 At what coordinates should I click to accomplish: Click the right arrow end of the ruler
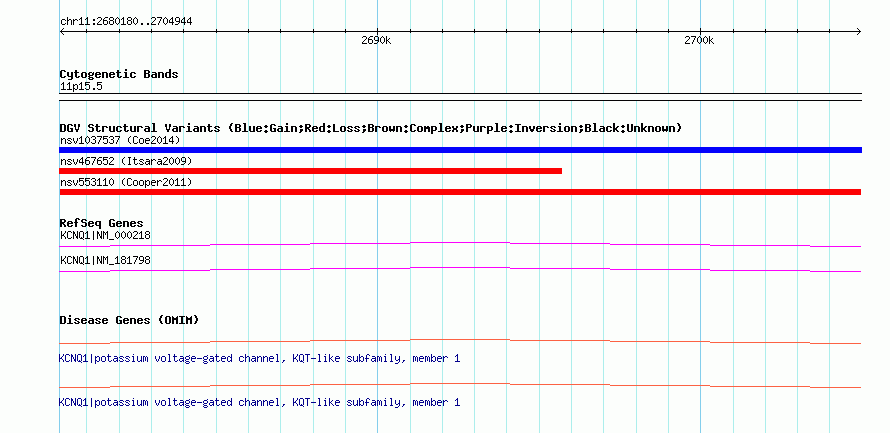[858, 32]
